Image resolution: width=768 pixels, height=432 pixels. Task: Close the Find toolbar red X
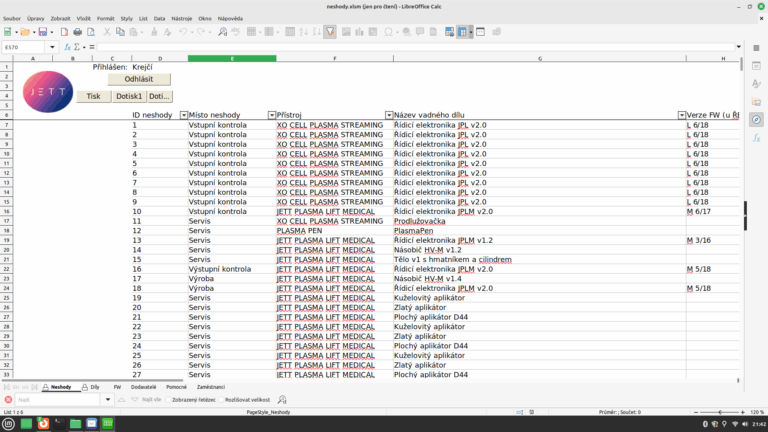click(8, 400)
